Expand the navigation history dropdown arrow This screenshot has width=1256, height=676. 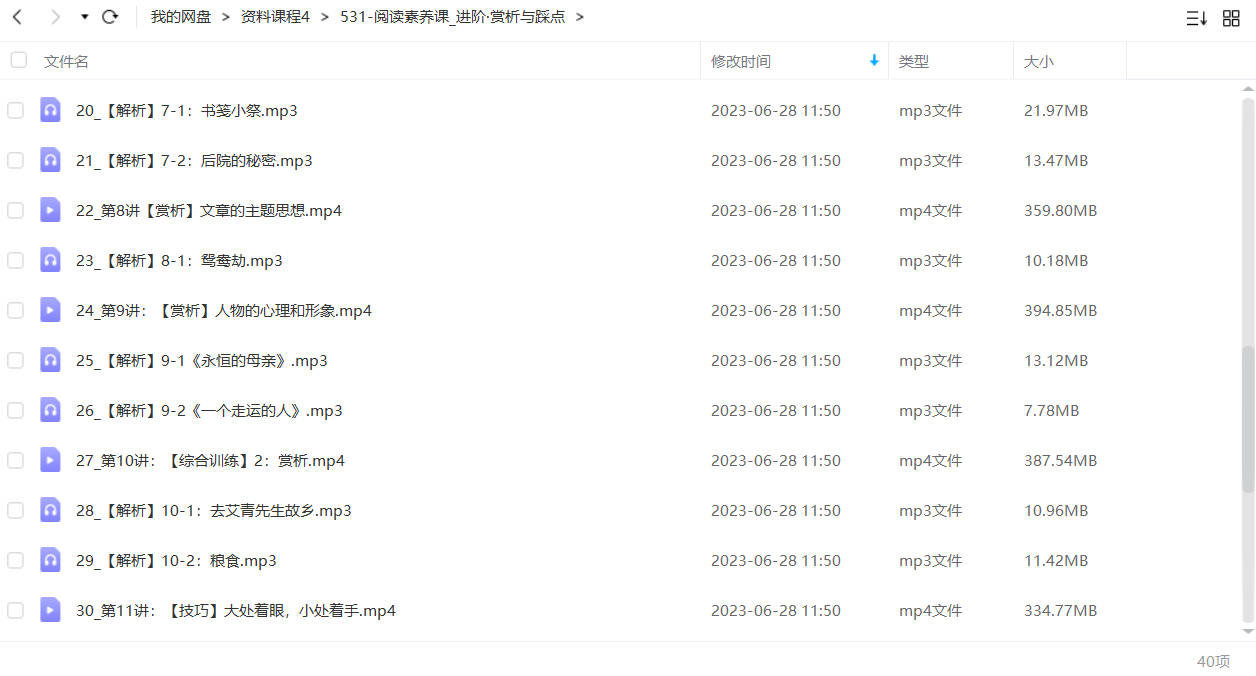click(x=84, y=17)
